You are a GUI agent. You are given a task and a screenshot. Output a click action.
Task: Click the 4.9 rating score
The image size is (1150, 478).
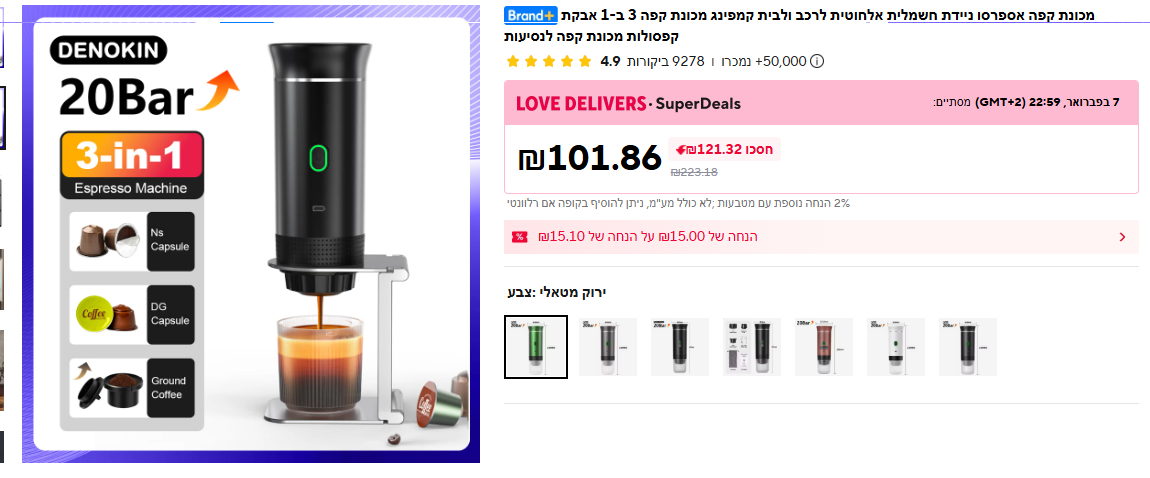[x=610, y=62]
